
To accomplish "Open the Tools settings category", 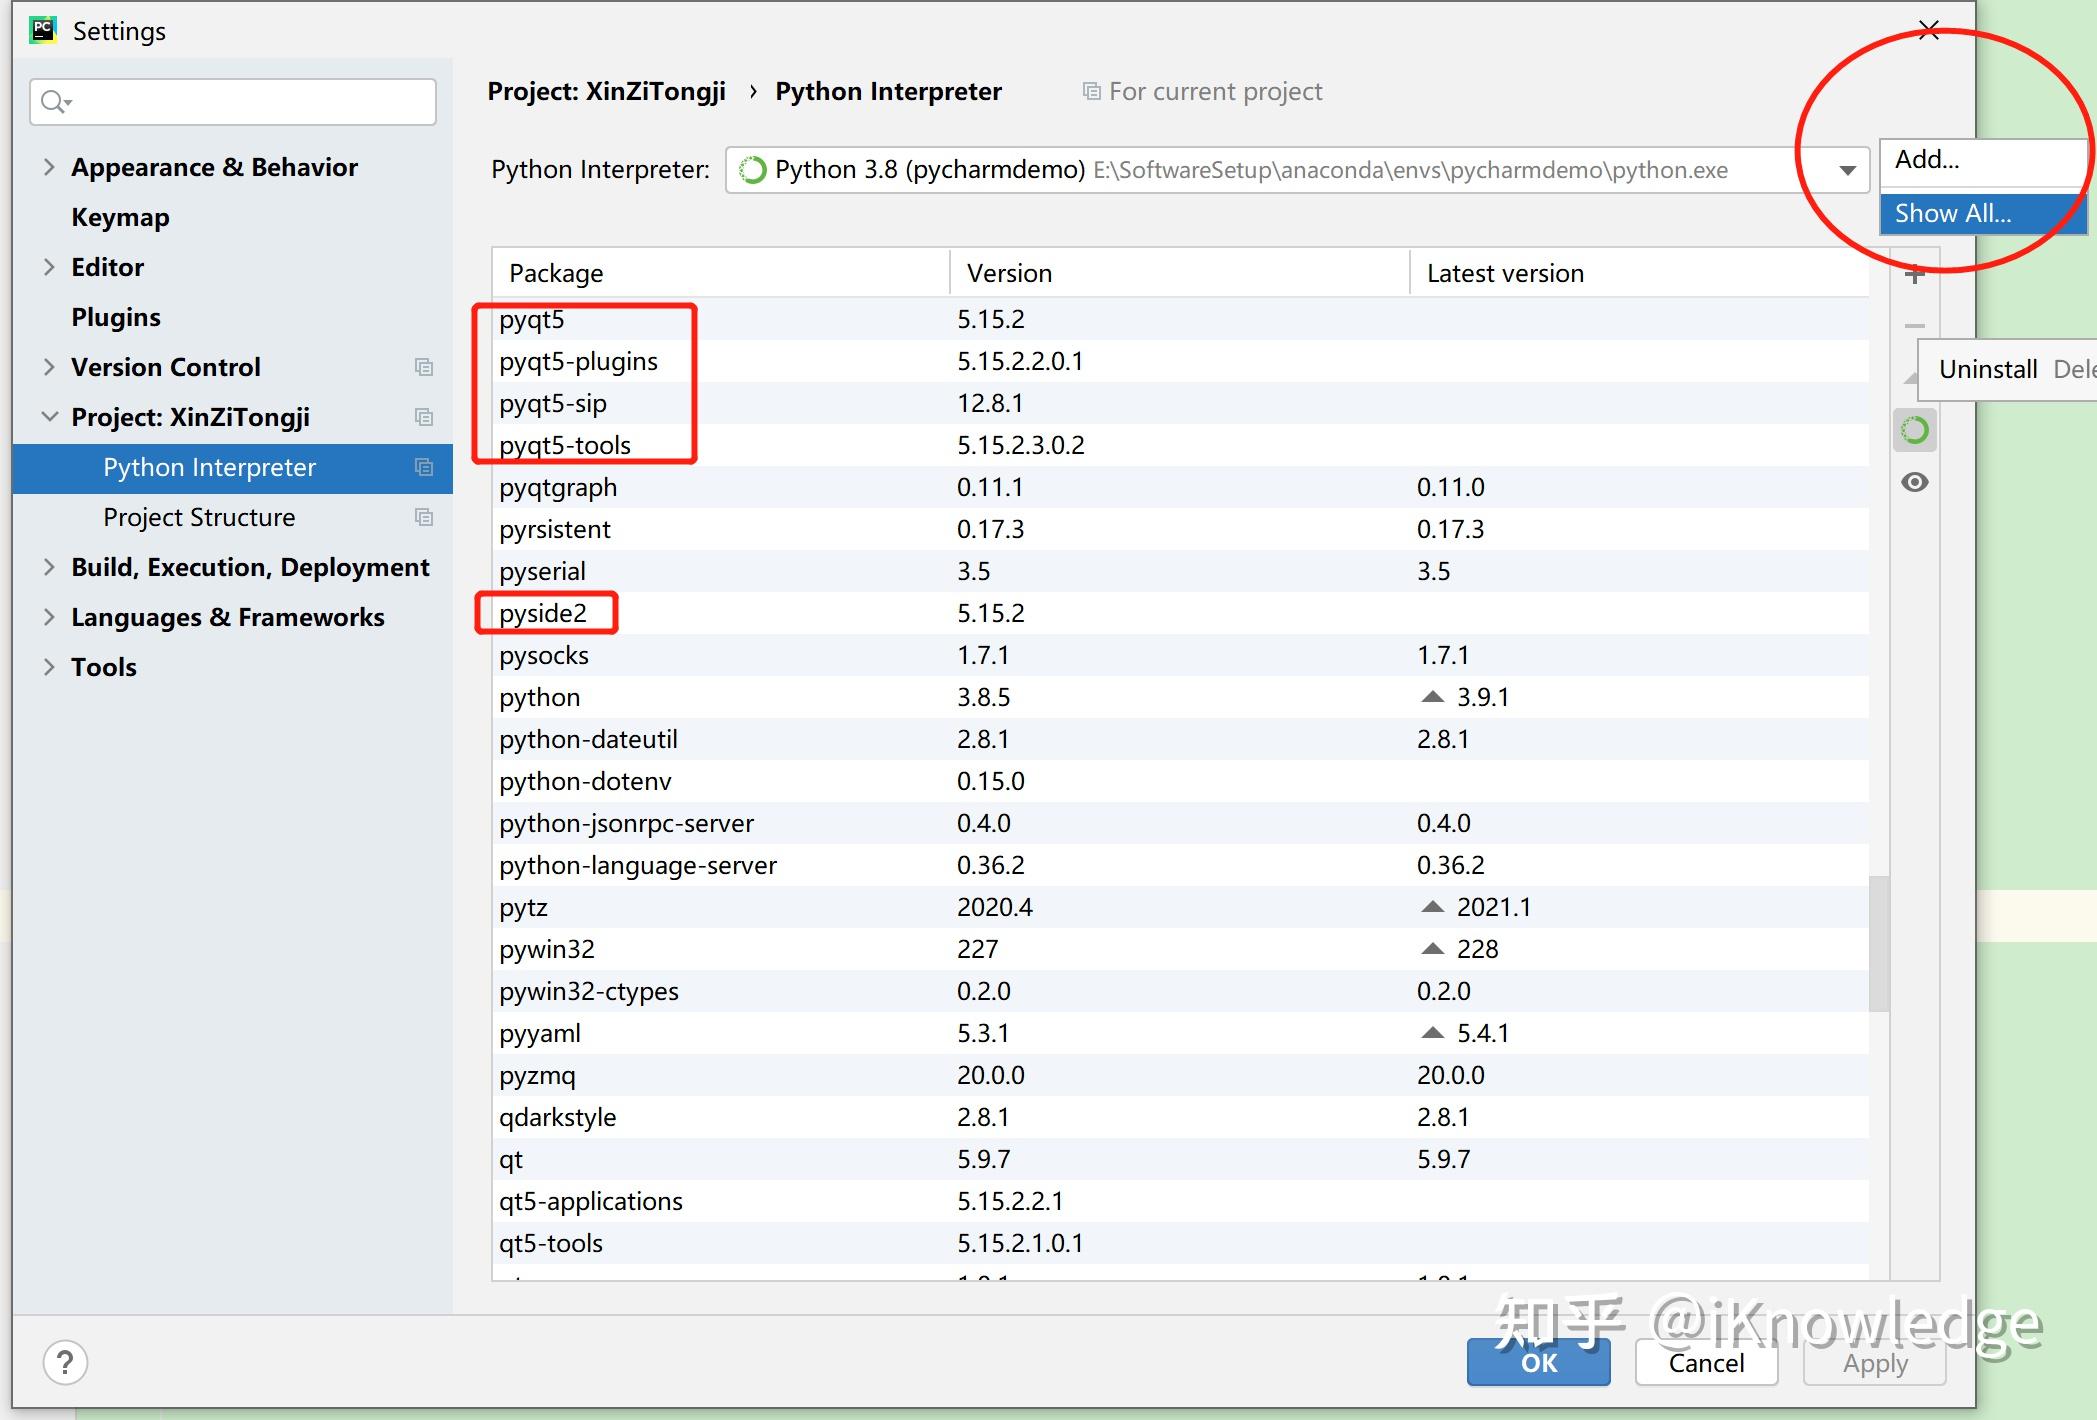I will 103,666.
